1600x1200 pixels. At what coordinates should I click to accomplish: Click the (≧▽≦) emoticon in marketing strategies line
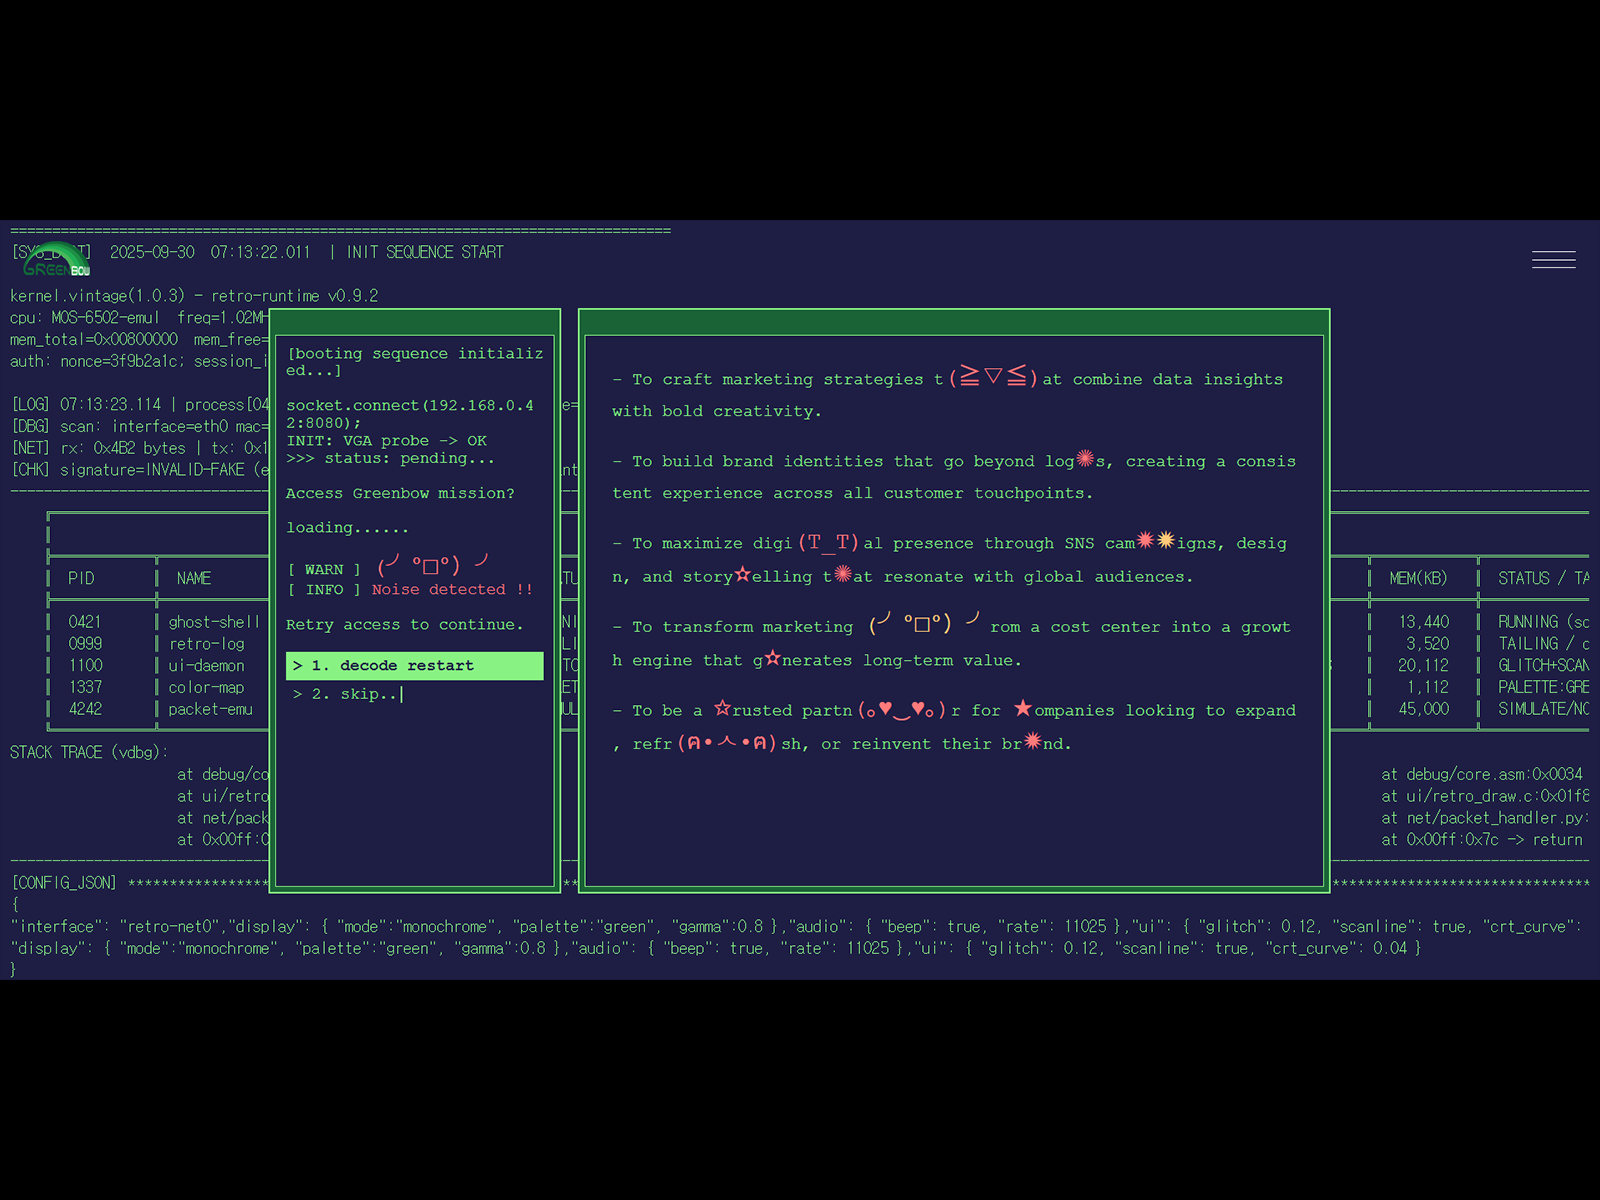[x=992, y=377]
